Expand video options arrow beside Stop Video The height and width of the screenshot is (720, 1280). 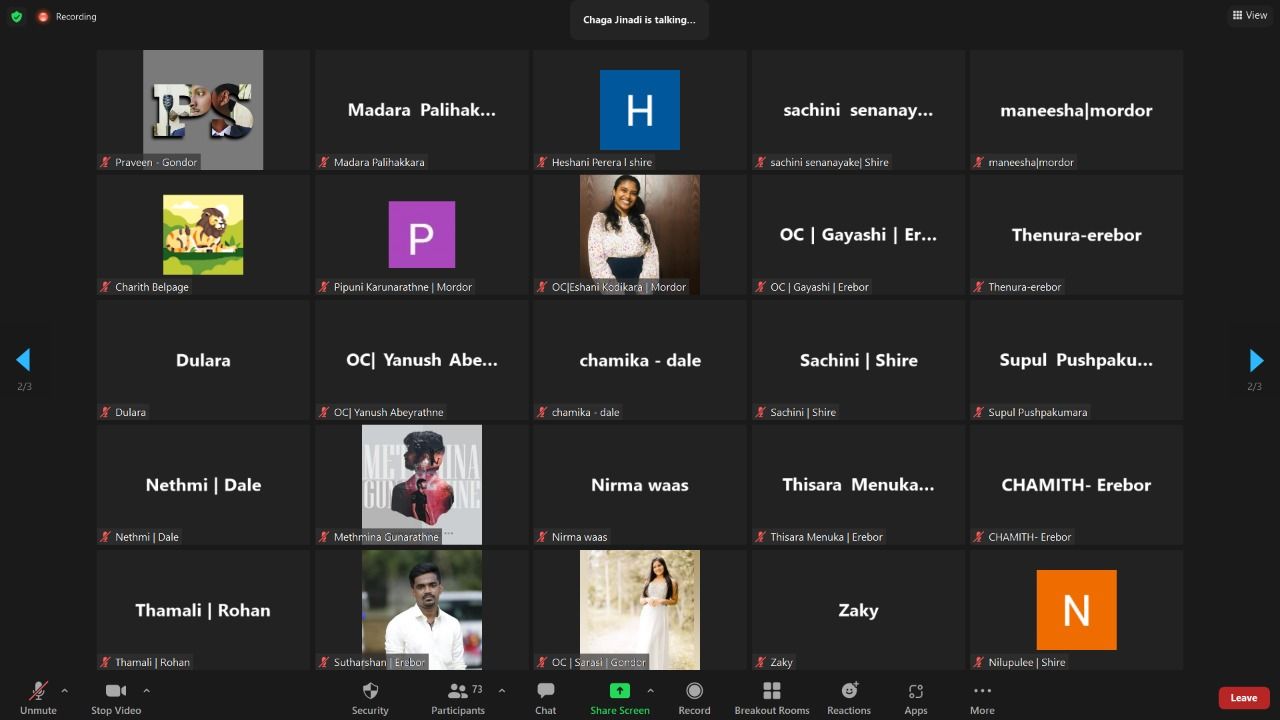coord(146,690)
